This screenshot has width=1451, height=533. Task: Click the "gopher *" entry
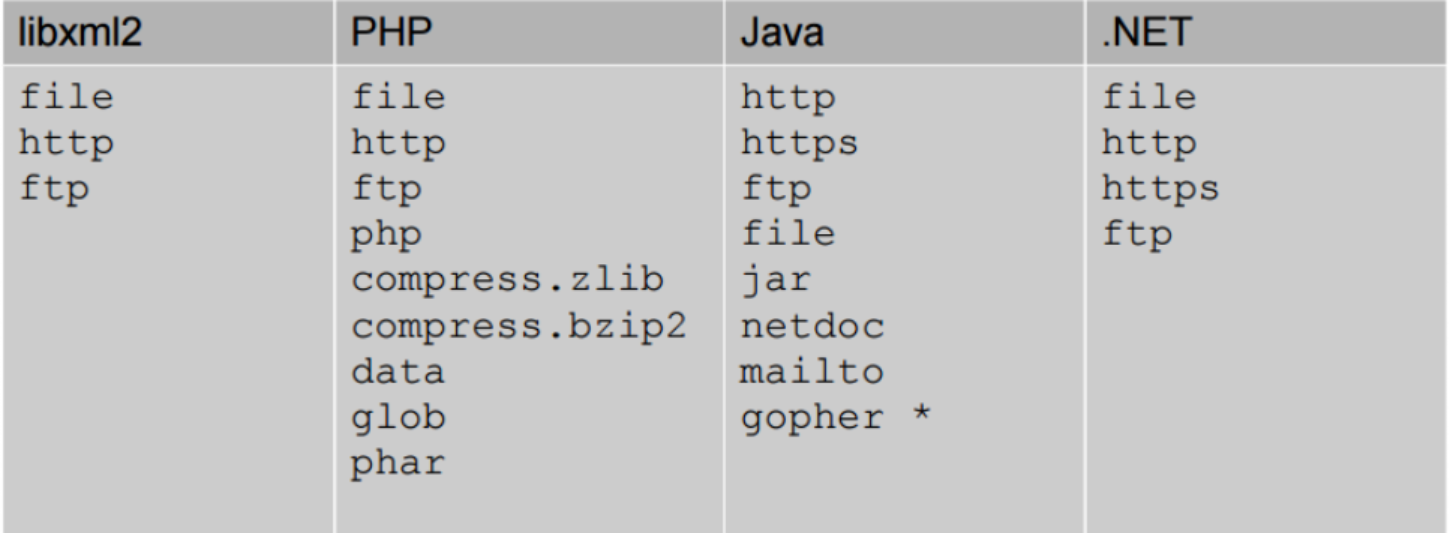pyautogui.click(x=836, y=418)
